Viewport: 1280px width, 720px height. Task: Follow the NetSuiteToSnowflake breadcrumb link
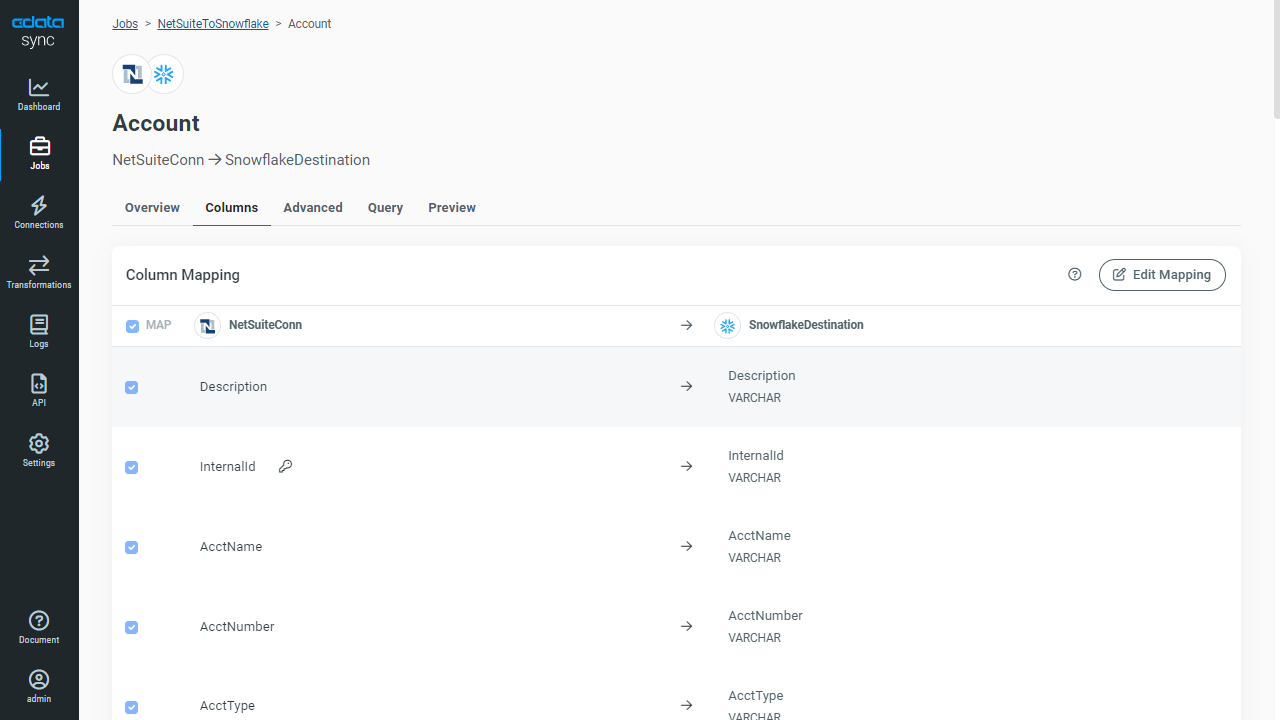[213, 24]
